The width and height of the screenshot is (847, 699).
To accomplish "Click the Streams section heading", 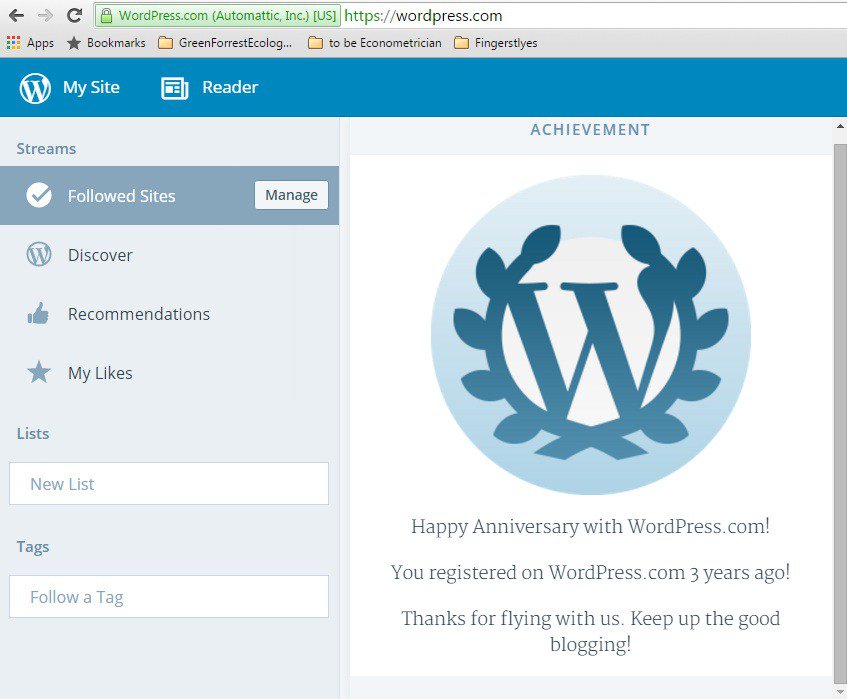I will pos(46,149).
